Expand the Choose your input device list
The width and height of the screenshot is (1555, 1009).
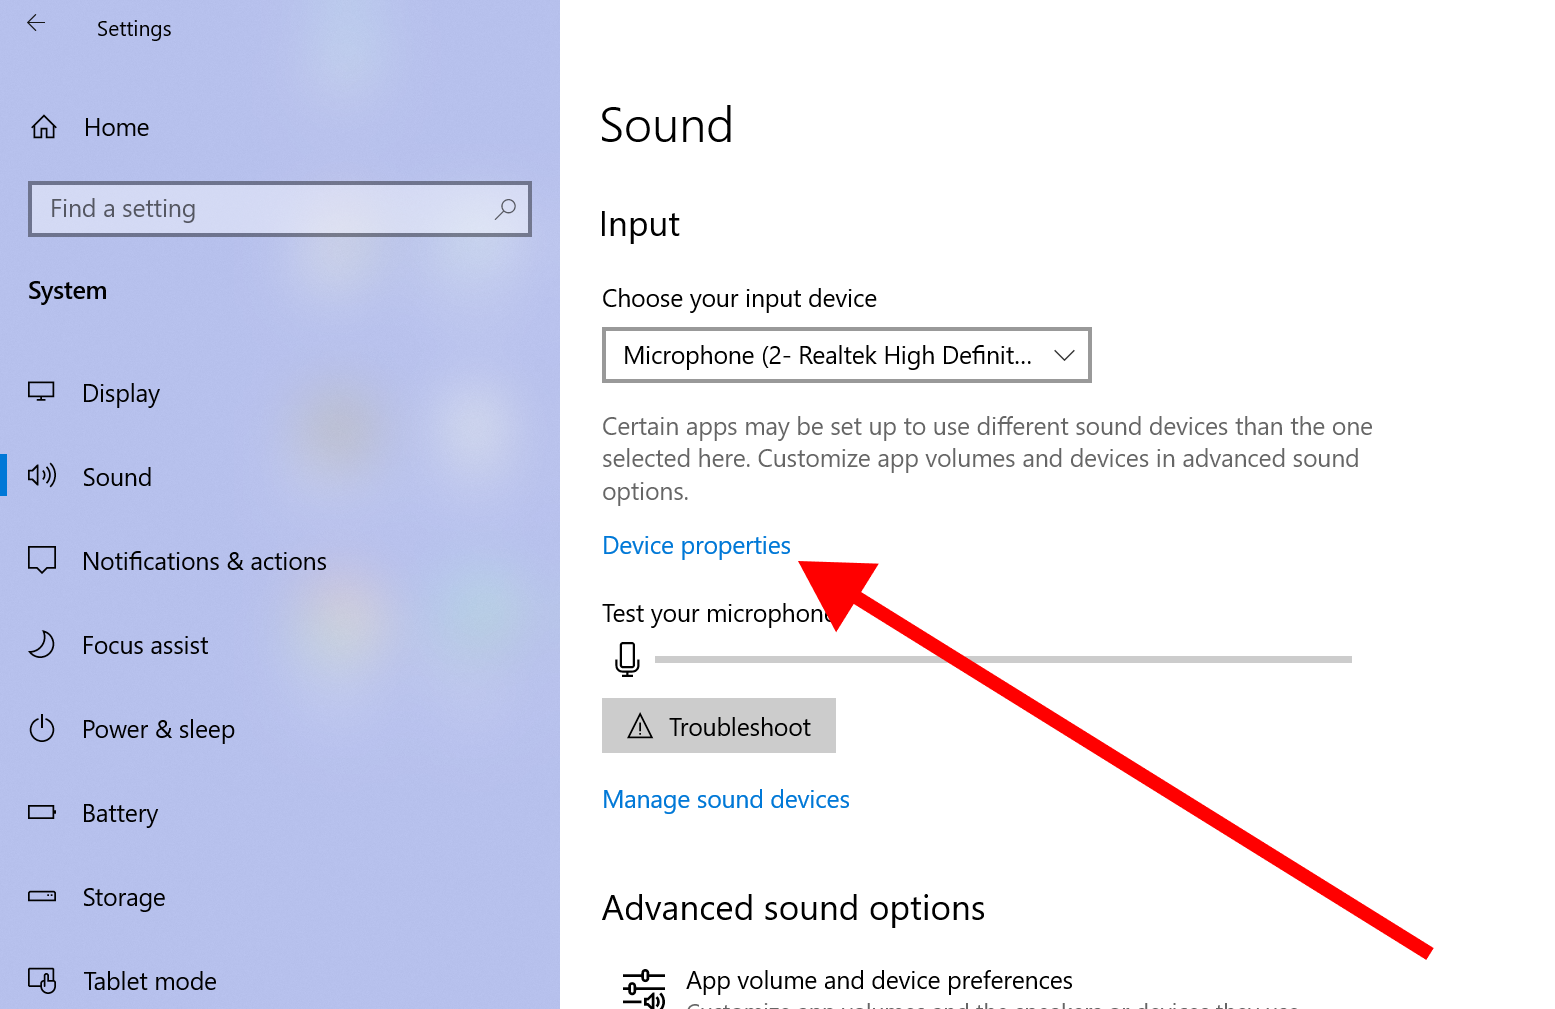click(x=845, y=354)
